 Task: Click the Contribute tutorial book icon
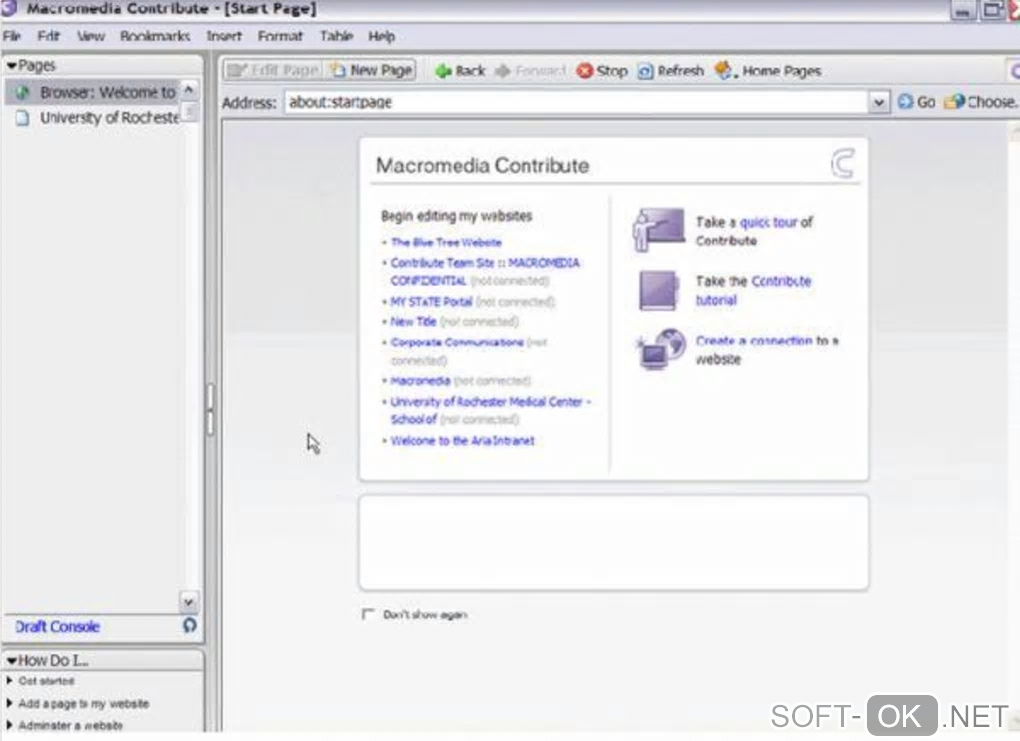click(x=658, y=290)
